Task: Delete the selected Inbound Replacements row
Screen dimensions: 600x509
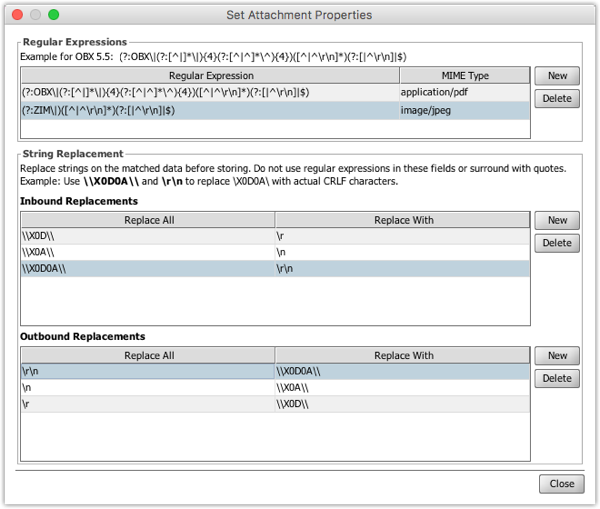Action: pyautogui.click(x=557, y=243)
